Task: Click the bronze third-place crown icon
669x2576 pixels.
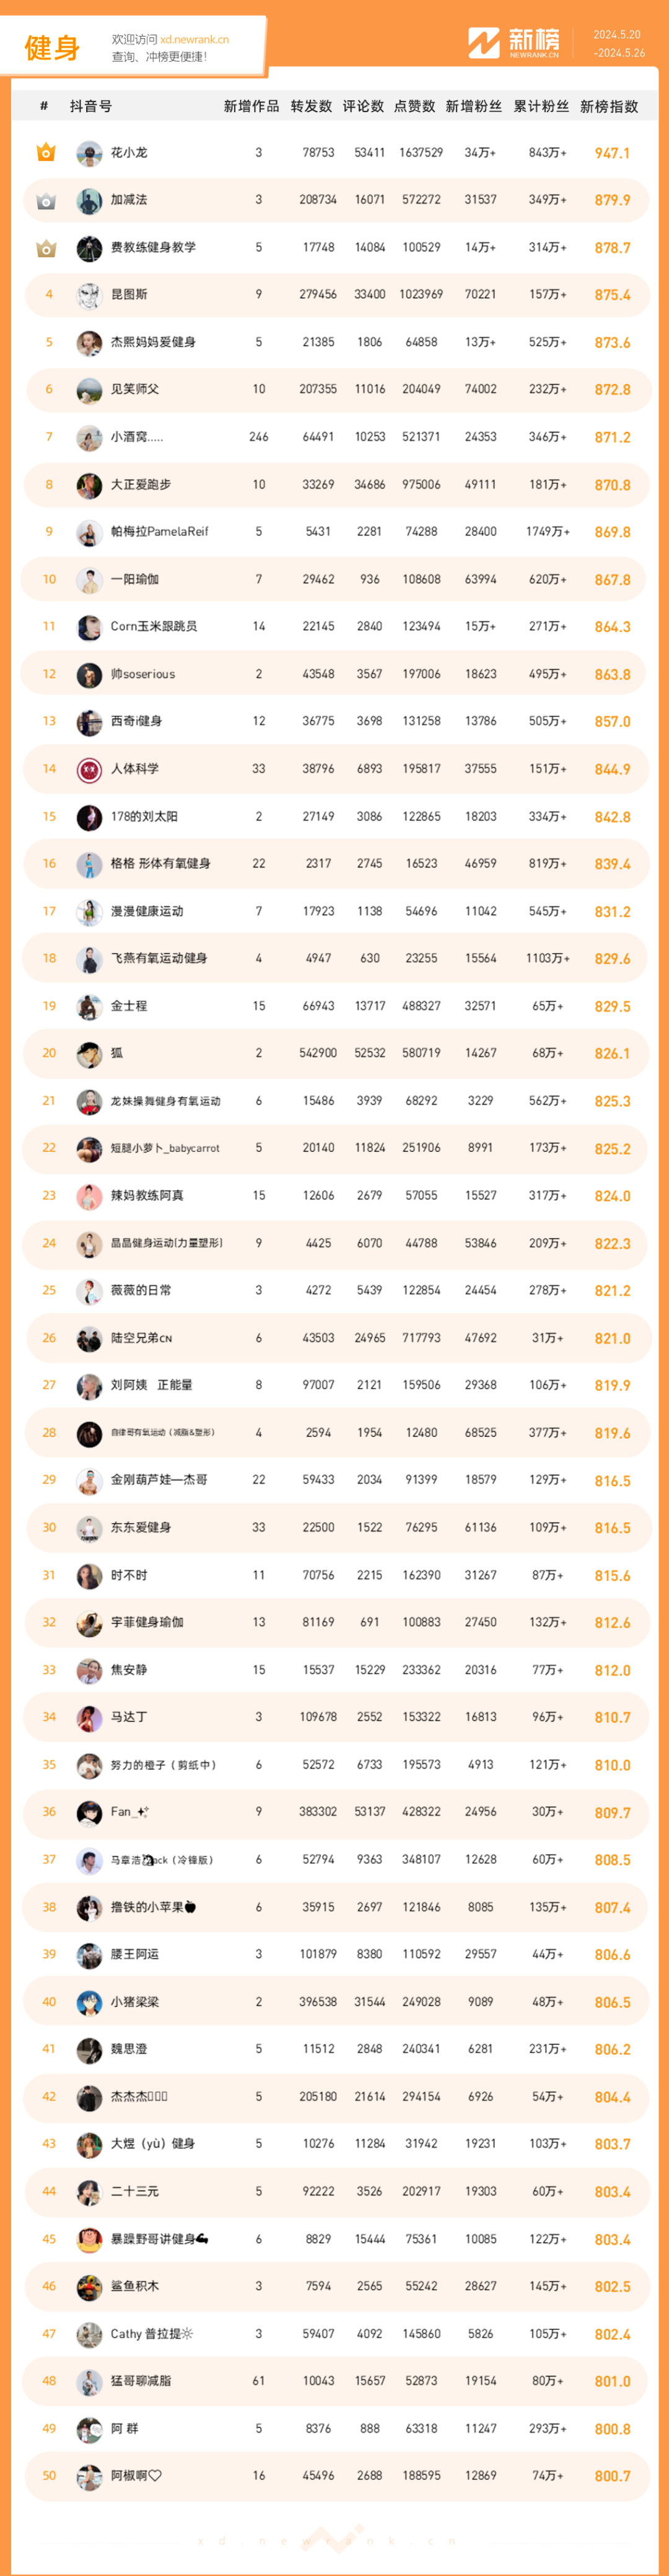Action: pyautogui.click(x=46, y=248)
